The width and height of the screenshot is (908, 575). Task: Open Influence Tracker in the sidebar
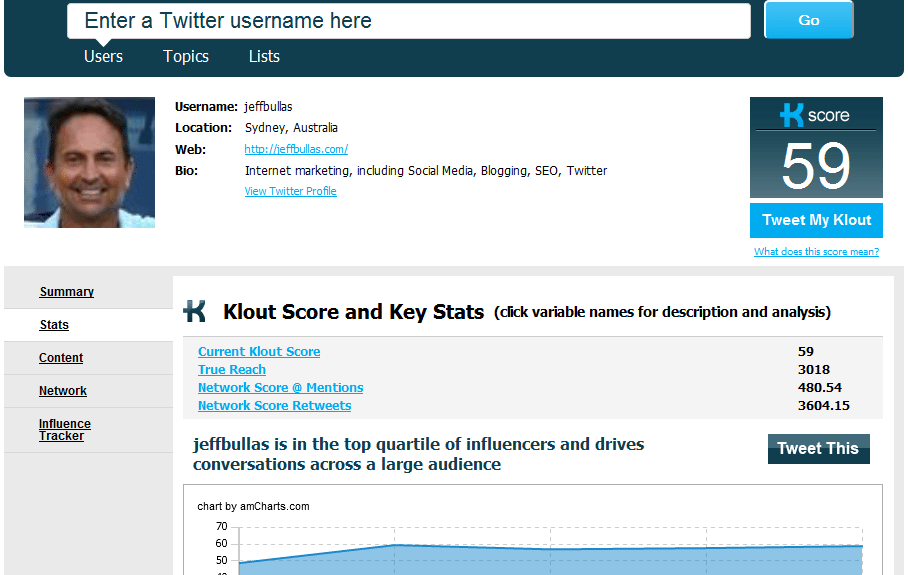click(x=65, y=430)
